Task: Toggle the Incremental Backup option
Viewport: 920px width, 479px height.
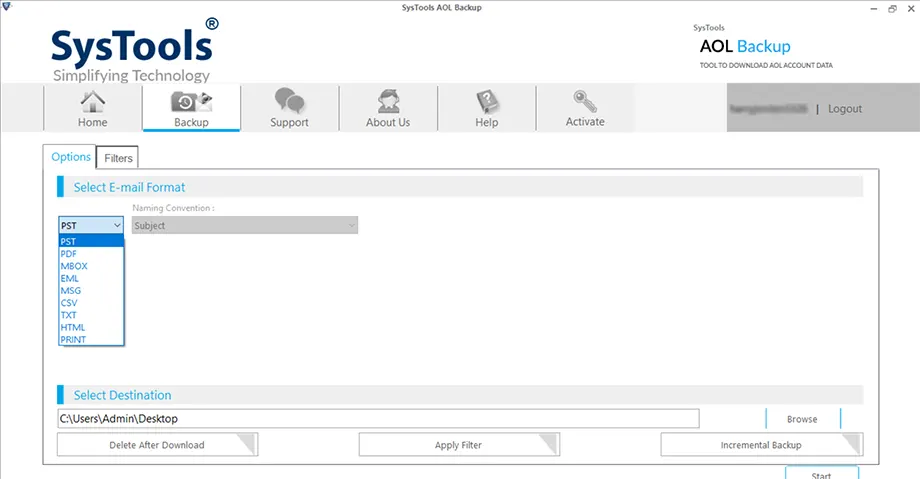Action: click(762, 445)
